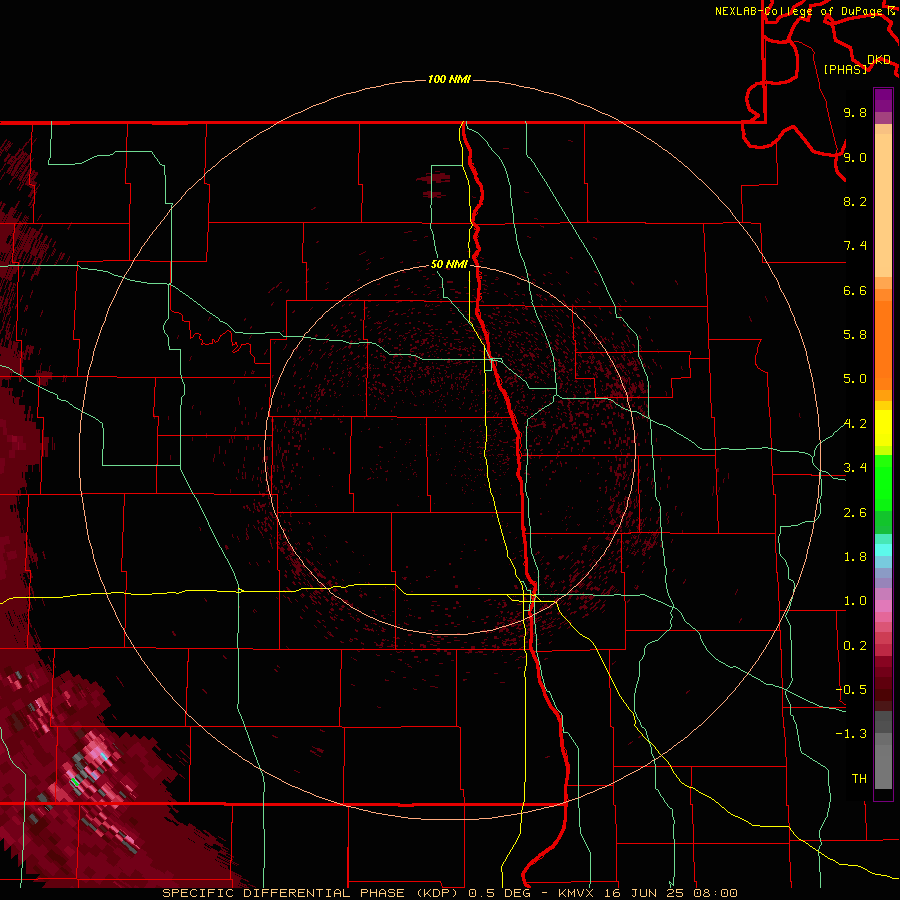Click the "TH" threshold label on the scale
This screenshot has height=900, width=900.
(859, 779)
